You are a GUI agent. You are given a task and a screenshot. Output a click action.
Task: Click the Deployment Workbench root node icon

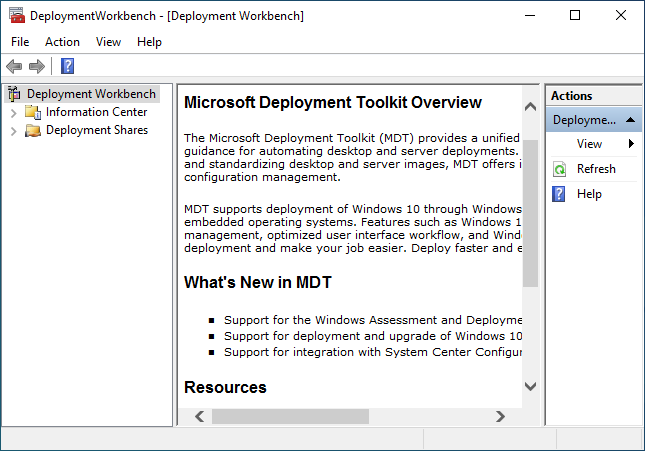(x=14, y=94)
